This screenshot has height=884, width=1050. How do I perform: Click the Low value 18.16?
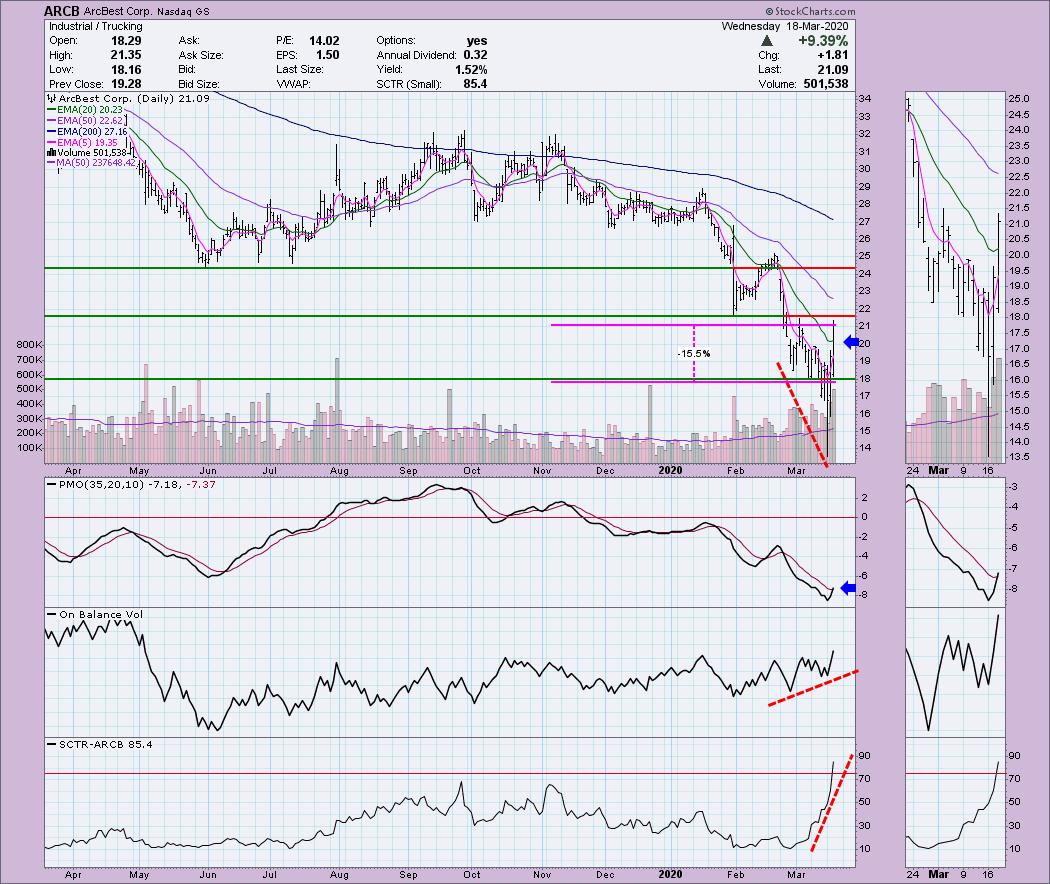click(126, 70)
